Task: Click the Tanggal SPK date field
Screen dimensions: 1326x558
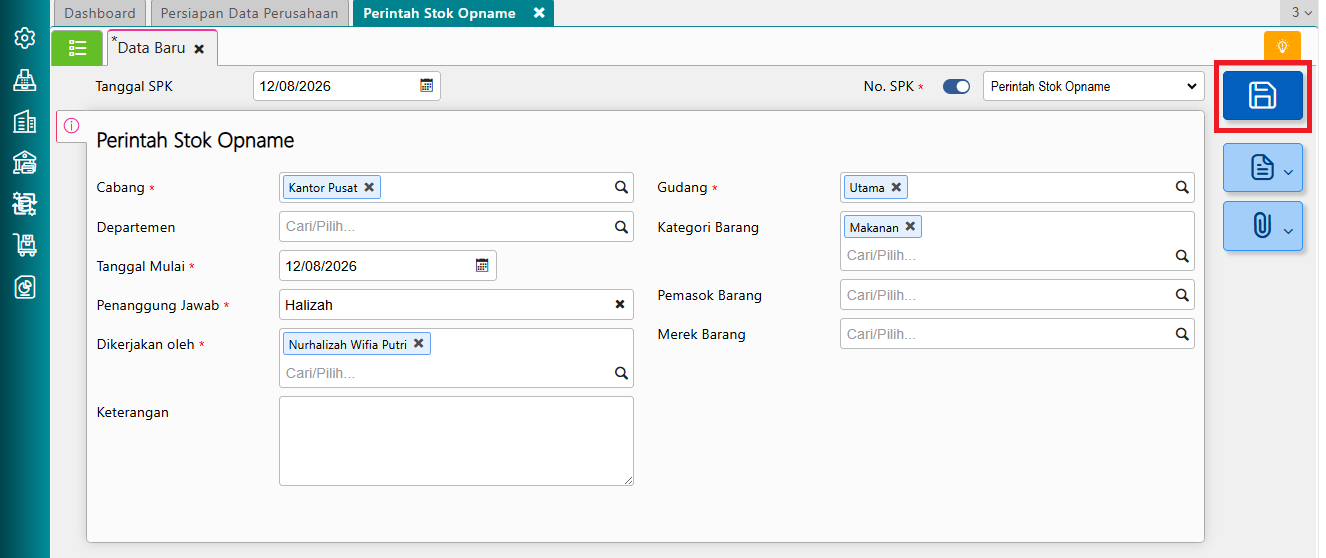Action: click(x=347, y=86)
